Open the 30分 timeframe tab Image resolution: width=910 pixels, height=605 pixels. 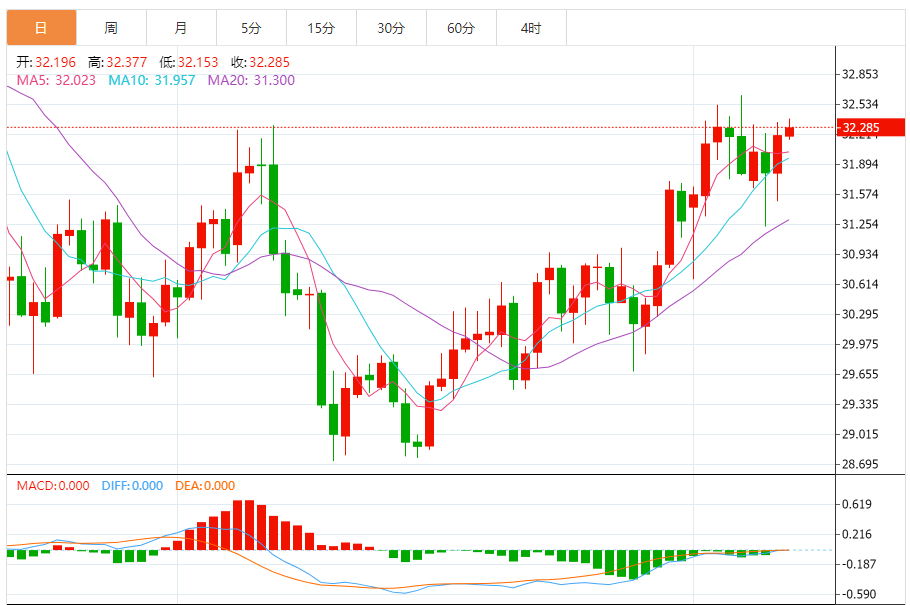click(391, 28)
